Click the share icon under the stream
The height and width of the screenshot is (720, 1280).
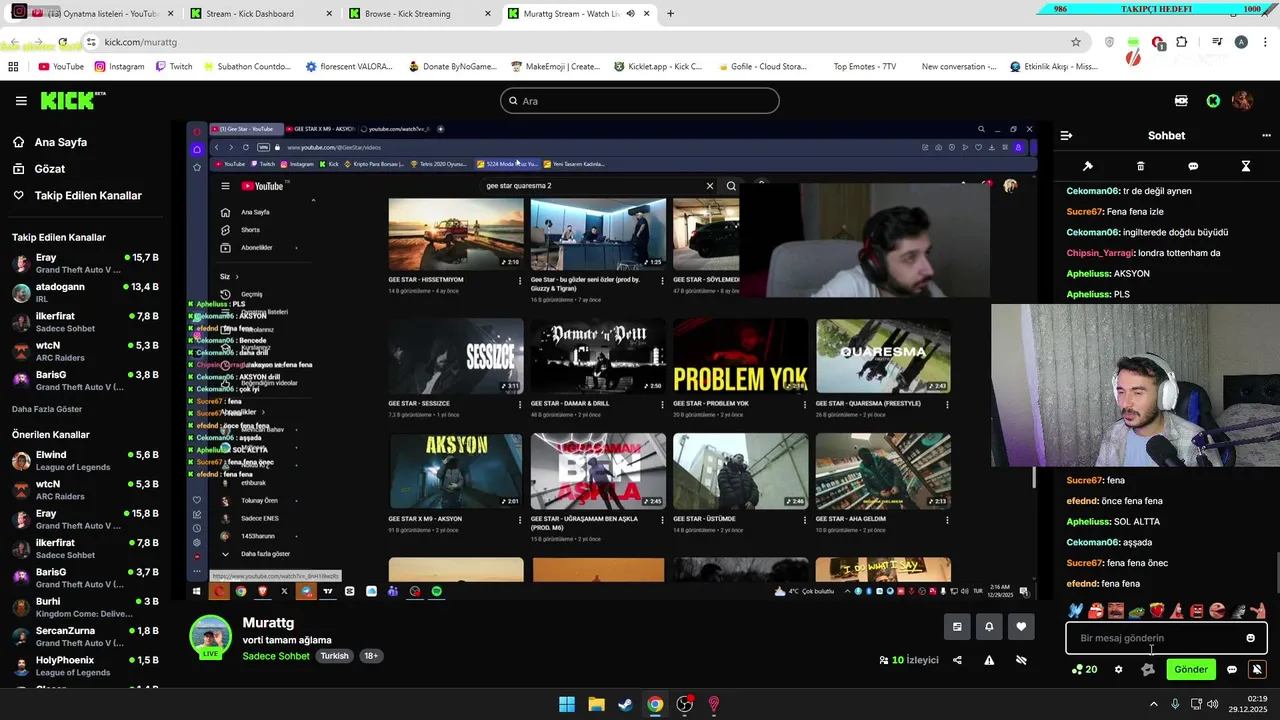pyautogui.click(x=957, y=660)
